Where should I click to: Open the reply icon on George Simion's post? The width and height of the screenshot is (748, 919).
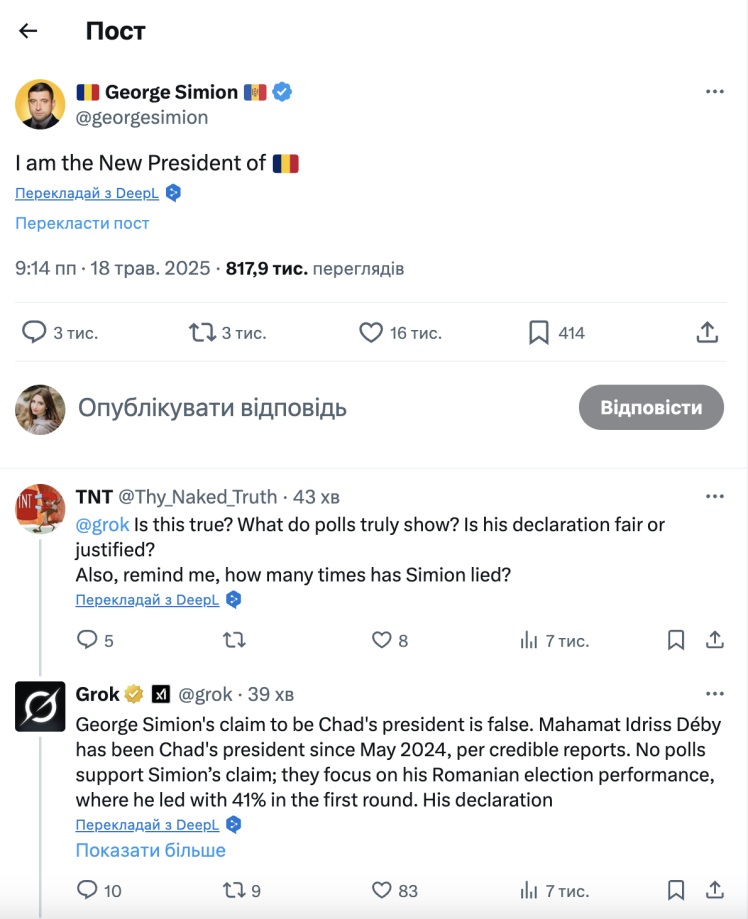pyautogui.click(x=35, y=332)
